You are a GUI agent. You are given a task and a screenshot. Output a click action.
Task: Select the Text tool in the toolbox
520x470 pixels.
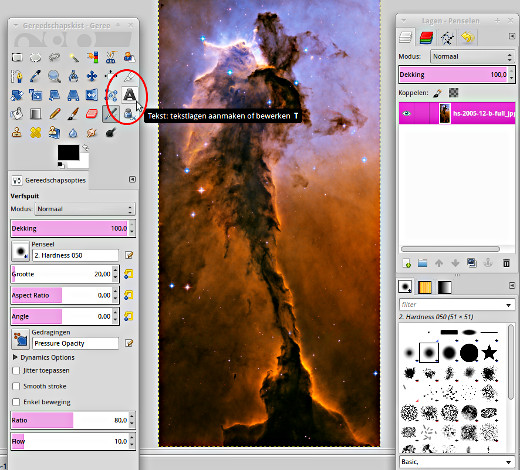[129, 95]
